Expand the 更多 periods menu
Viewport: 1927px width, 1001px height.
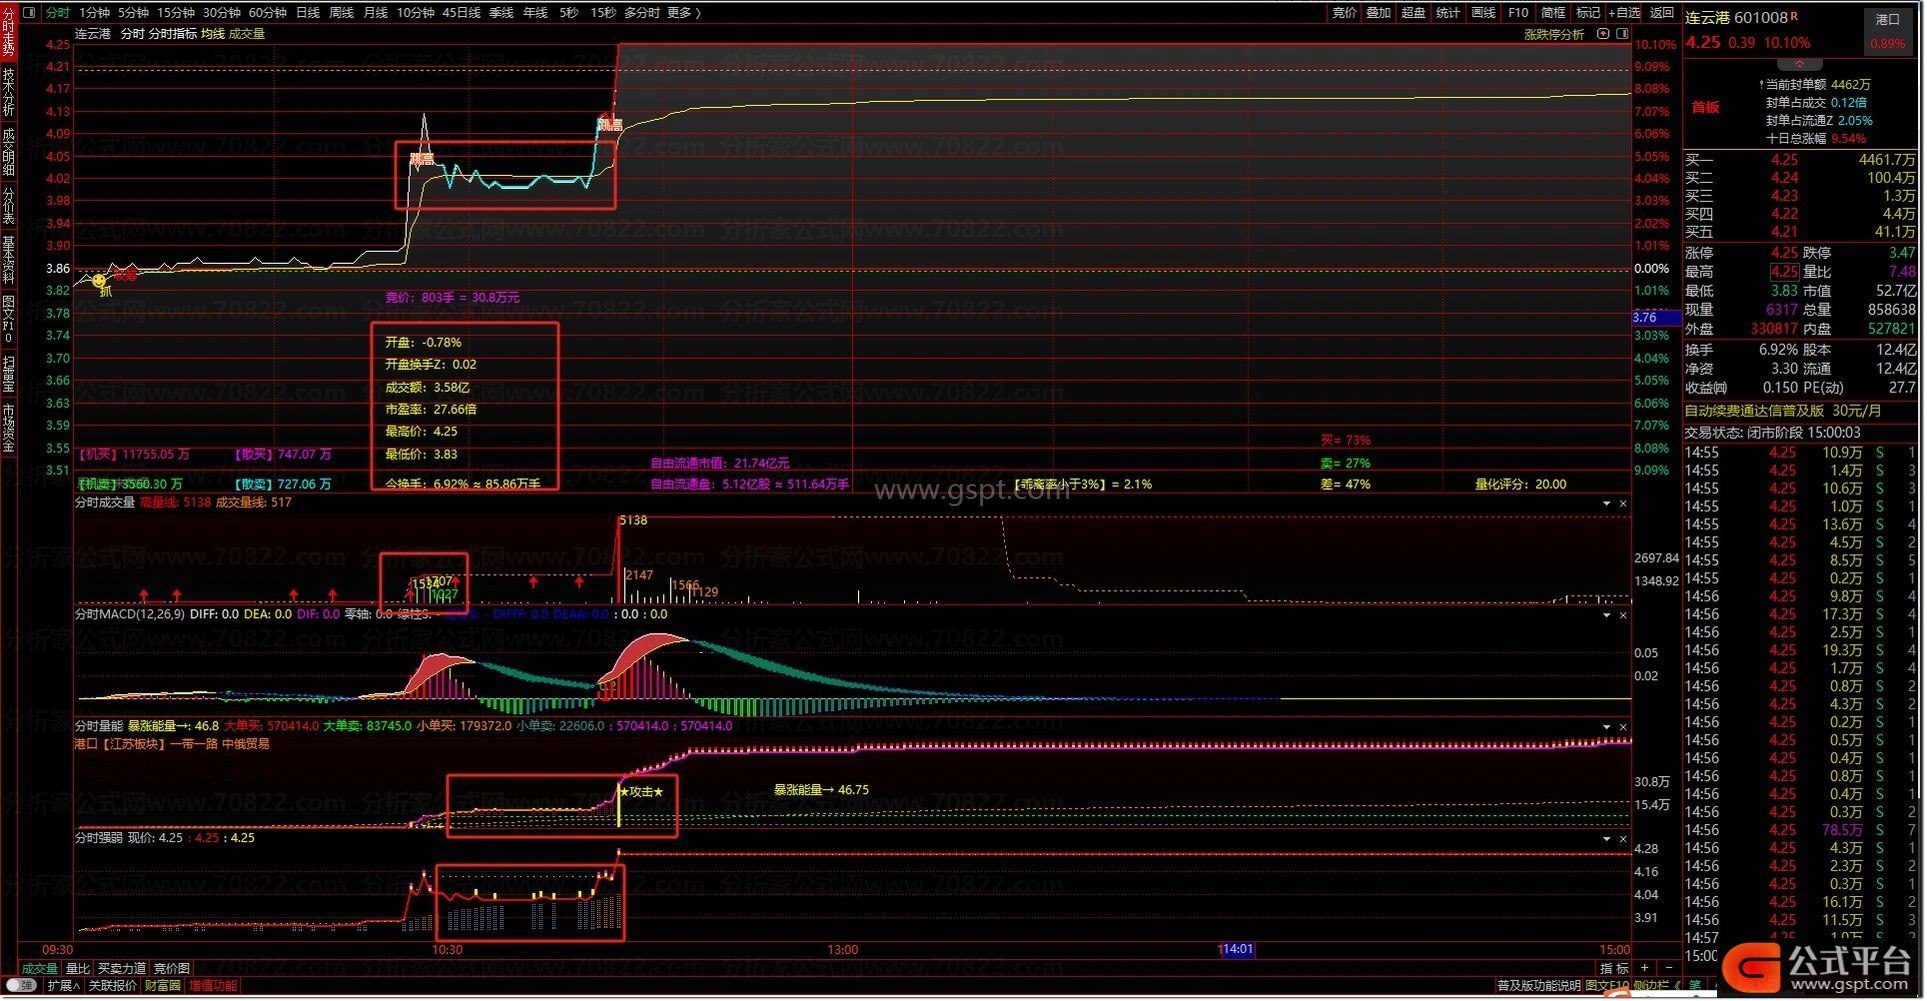tap(684, 12)
